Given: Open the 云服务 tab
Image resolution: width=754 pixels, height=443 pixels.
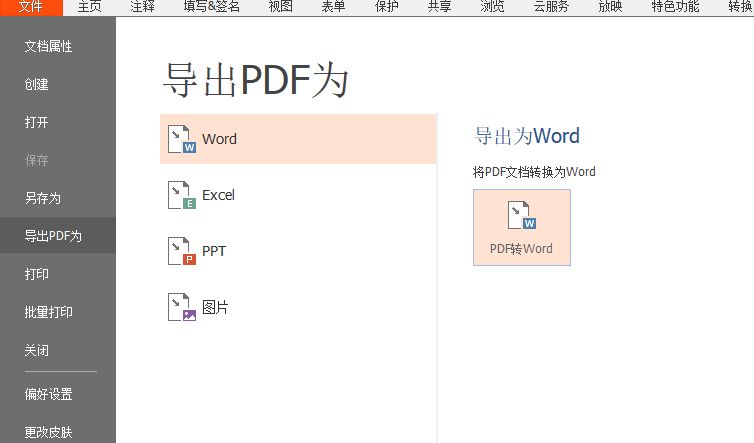Looking at the screenshot, I should (x=551, y=7).
